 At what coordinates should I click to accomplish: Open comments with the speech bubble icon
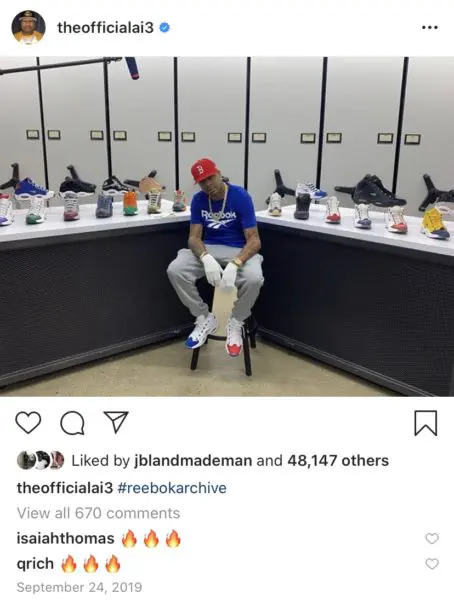click(73, 423)
